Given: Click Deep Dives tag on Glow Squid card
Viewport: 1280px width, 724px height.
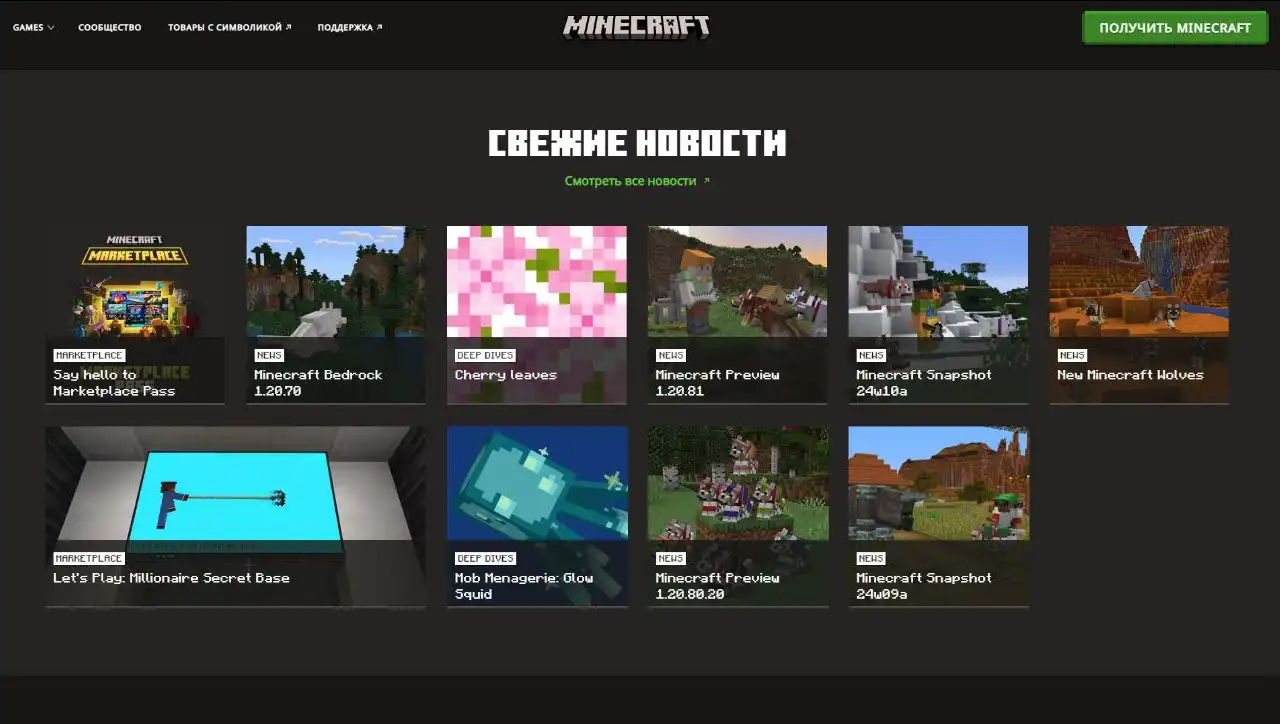Looking at the screenshot, I should click(x=485, y=558).
